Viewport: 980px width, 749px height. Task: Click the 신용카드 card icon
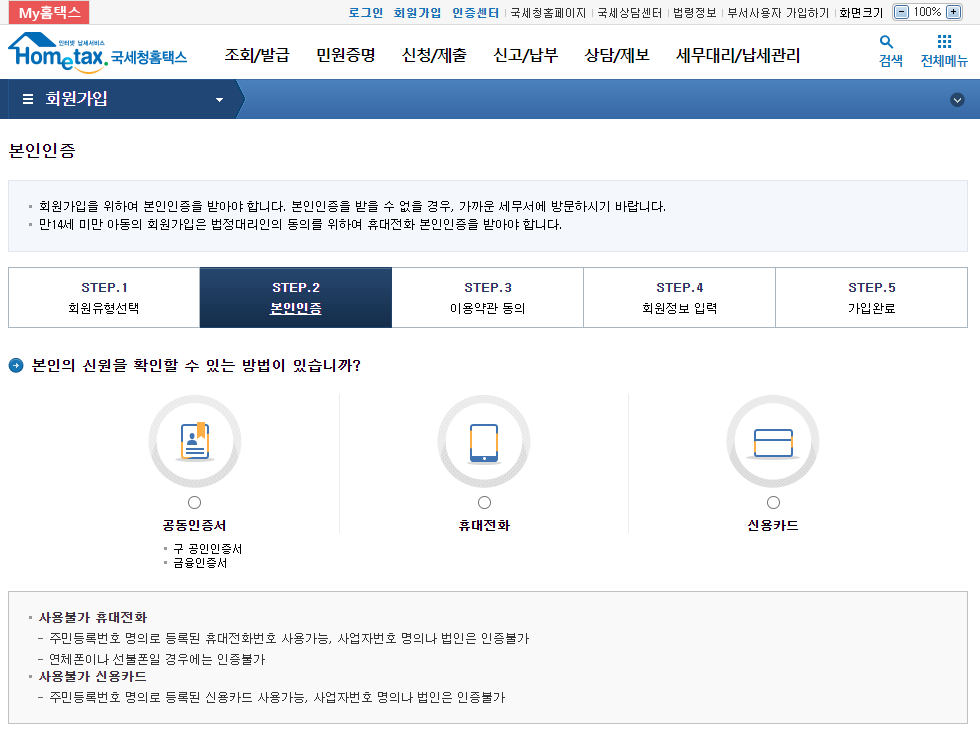tap(773, 441)
